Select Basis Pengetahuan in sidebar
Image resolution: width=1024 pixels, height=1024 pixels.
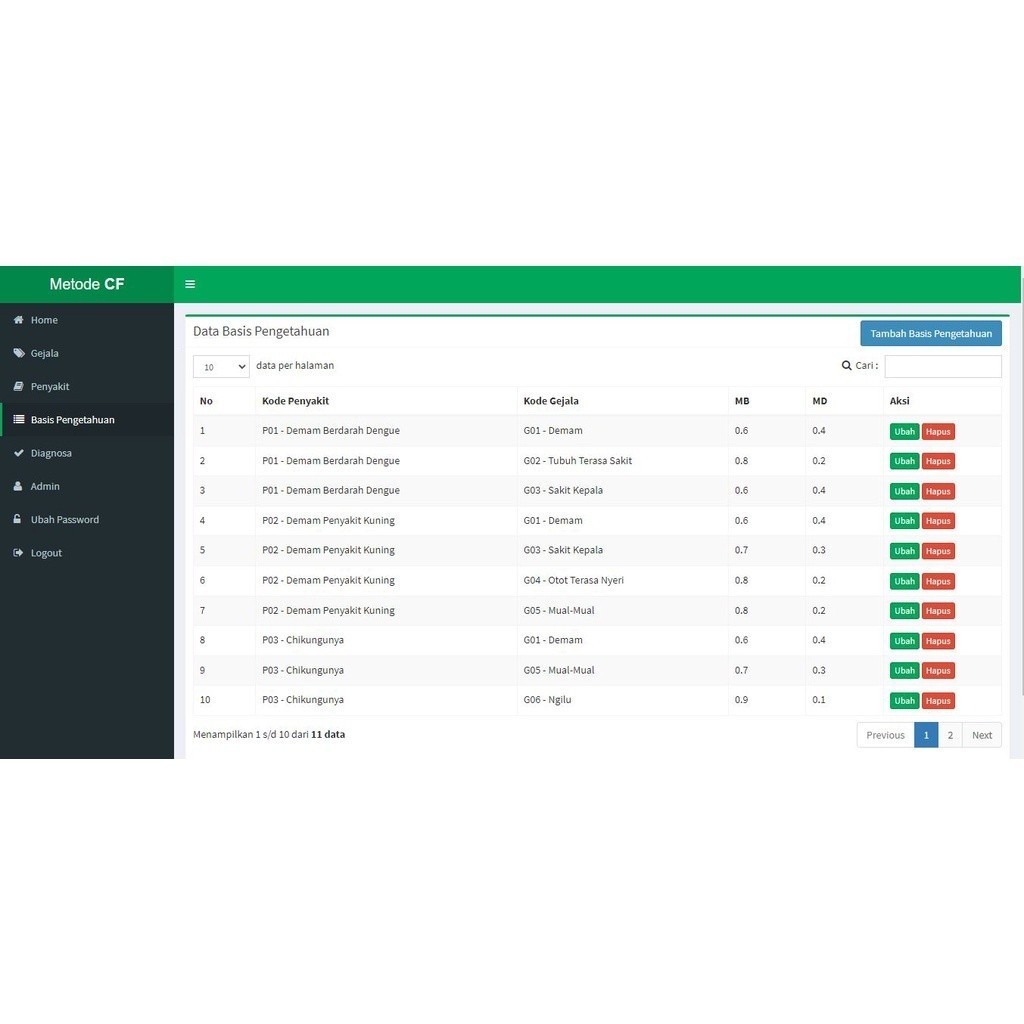click(x=72, y=420)
